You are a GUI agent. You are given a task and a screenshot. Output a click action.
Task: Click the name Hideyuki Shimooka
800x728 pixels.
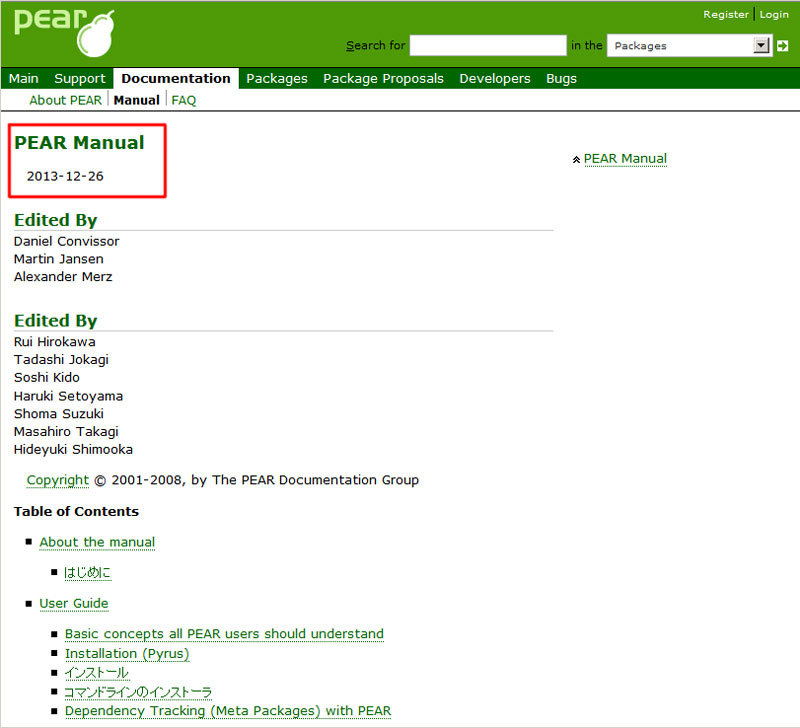[x=73, y=449]
